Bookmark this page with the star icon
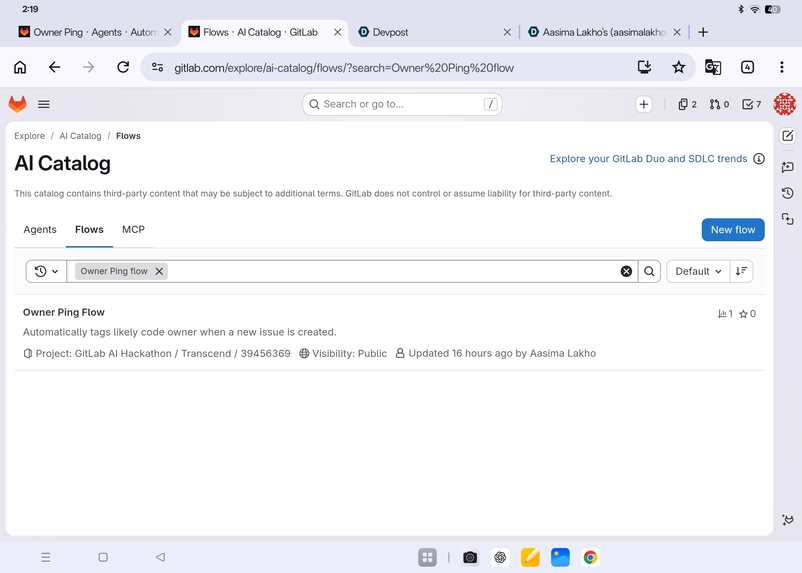The image size is (802, 573). (679, 67)
